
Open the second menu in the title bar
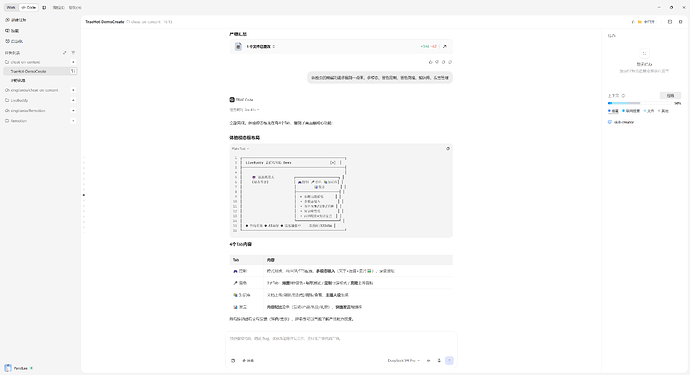[75, 7]
